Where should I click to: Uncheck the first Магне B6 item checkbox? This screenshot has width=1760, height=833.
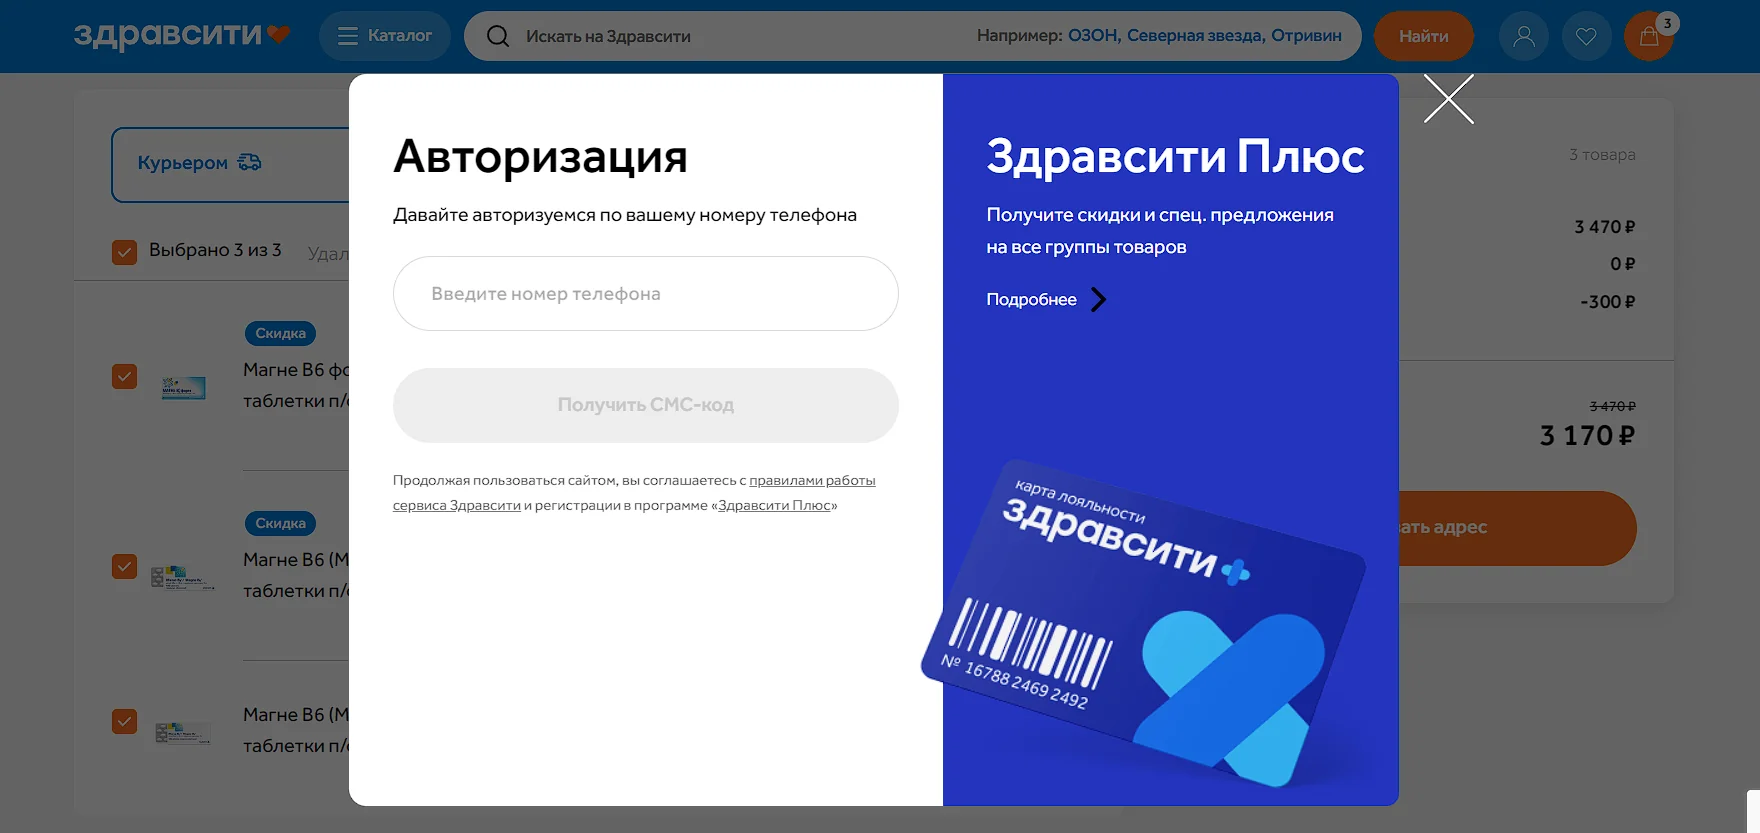124,377
